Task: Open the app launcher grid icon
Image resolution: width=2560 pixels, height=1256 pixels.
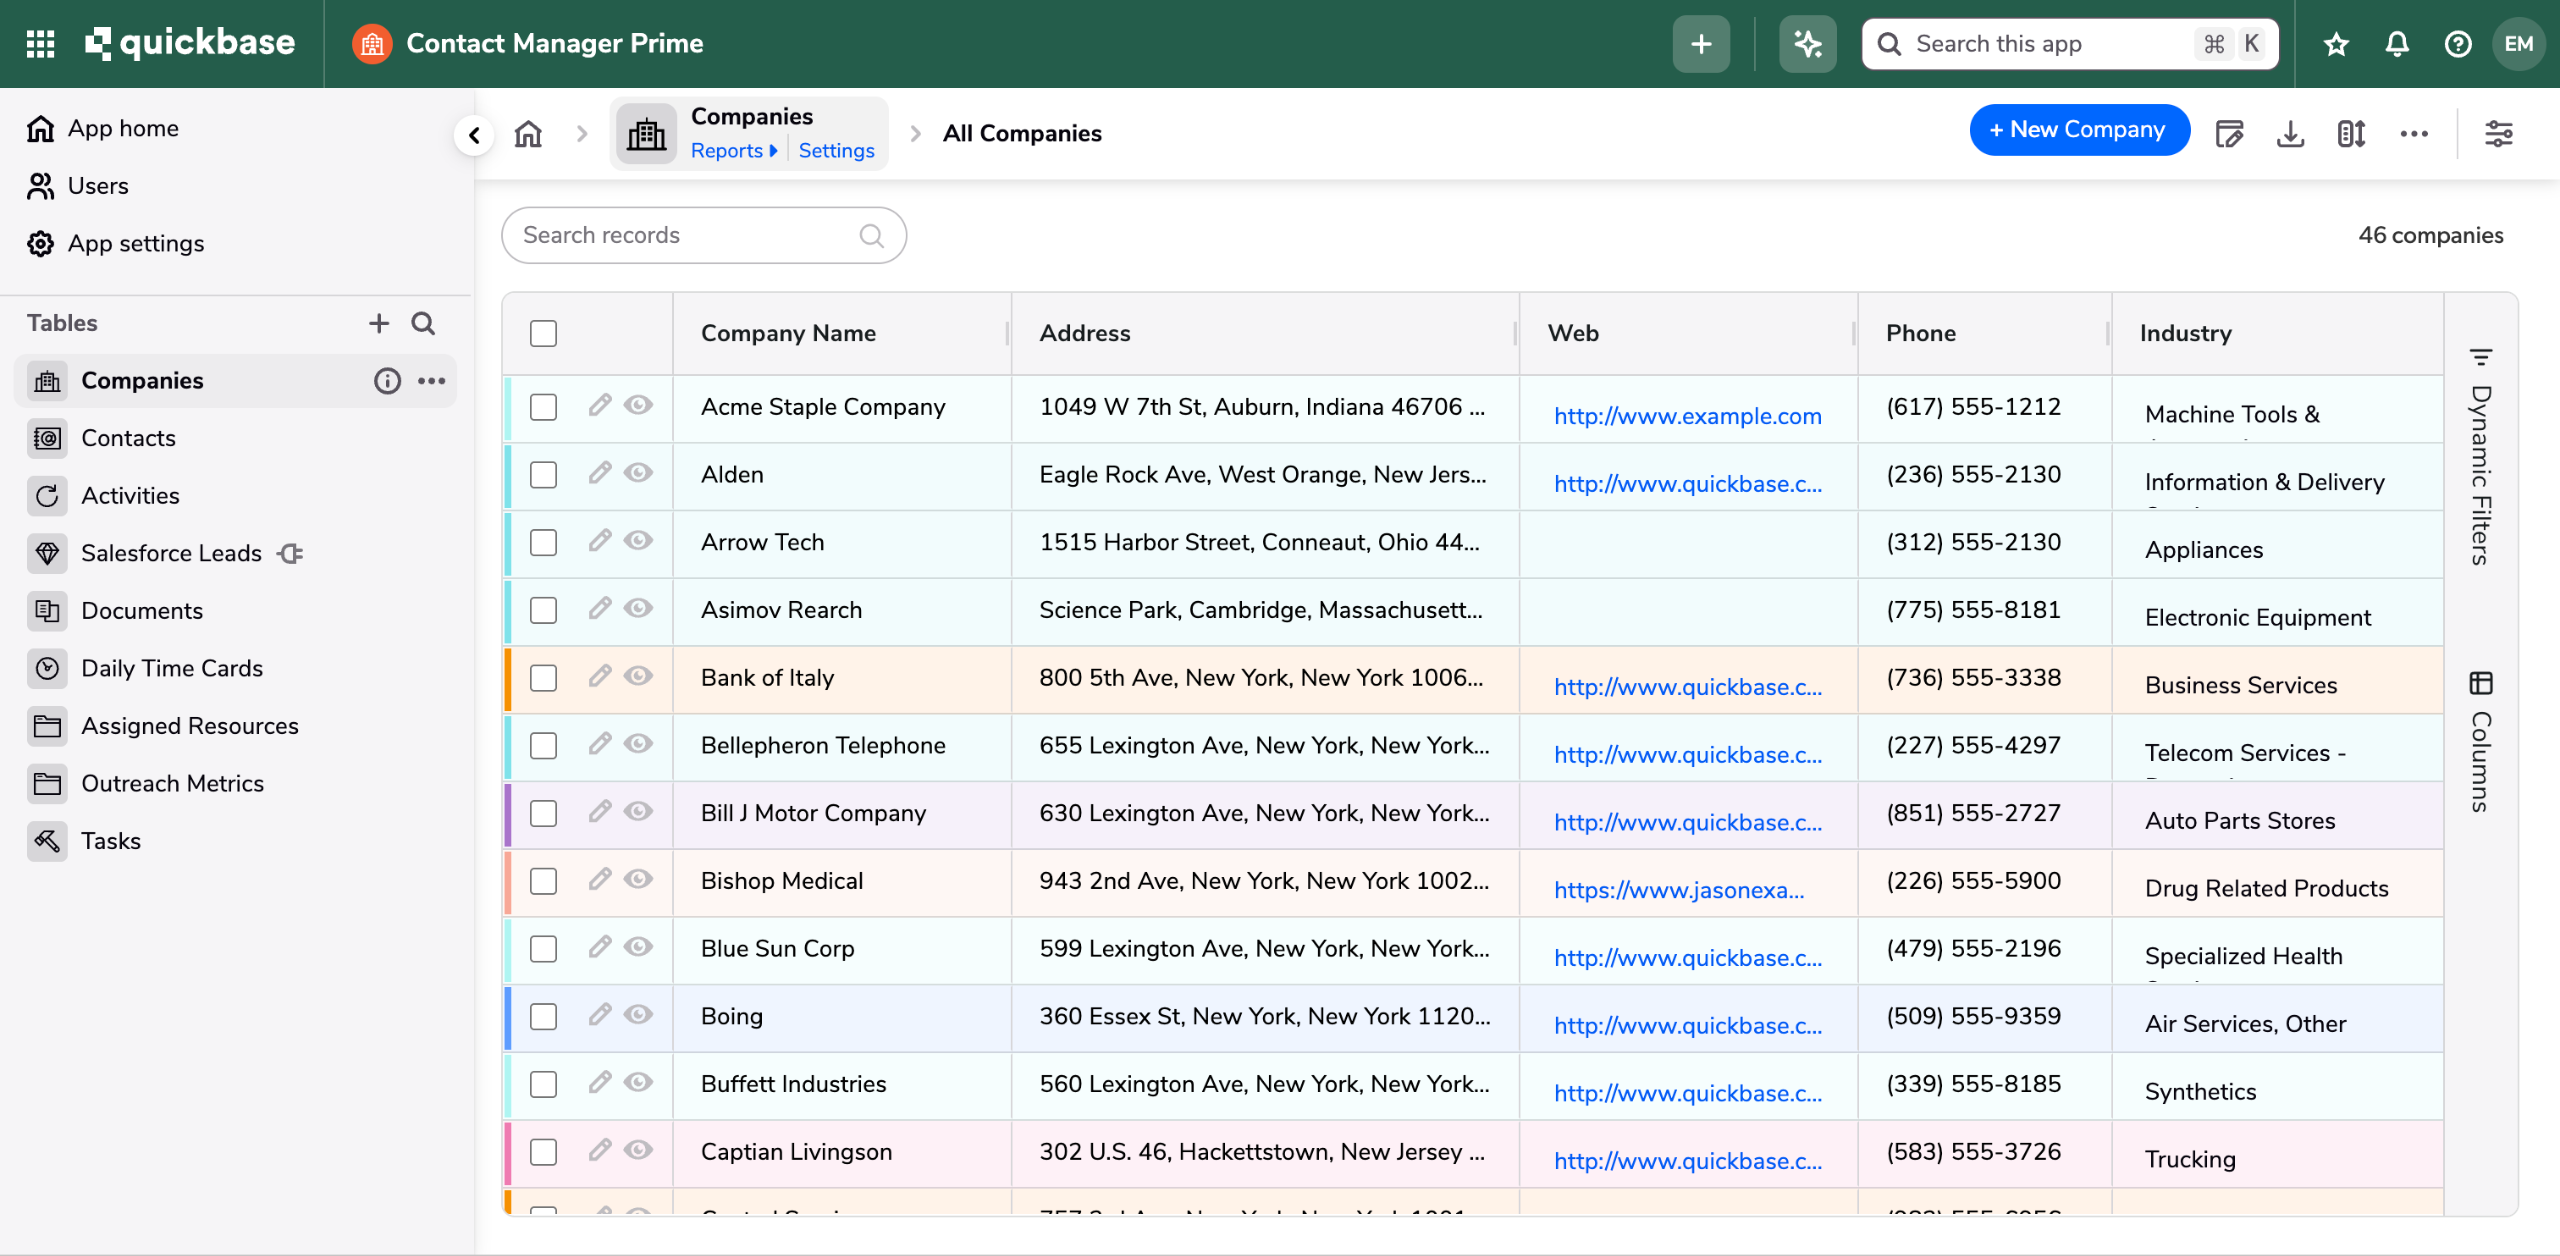Action: pyautogui.click(x=40, y=44)
